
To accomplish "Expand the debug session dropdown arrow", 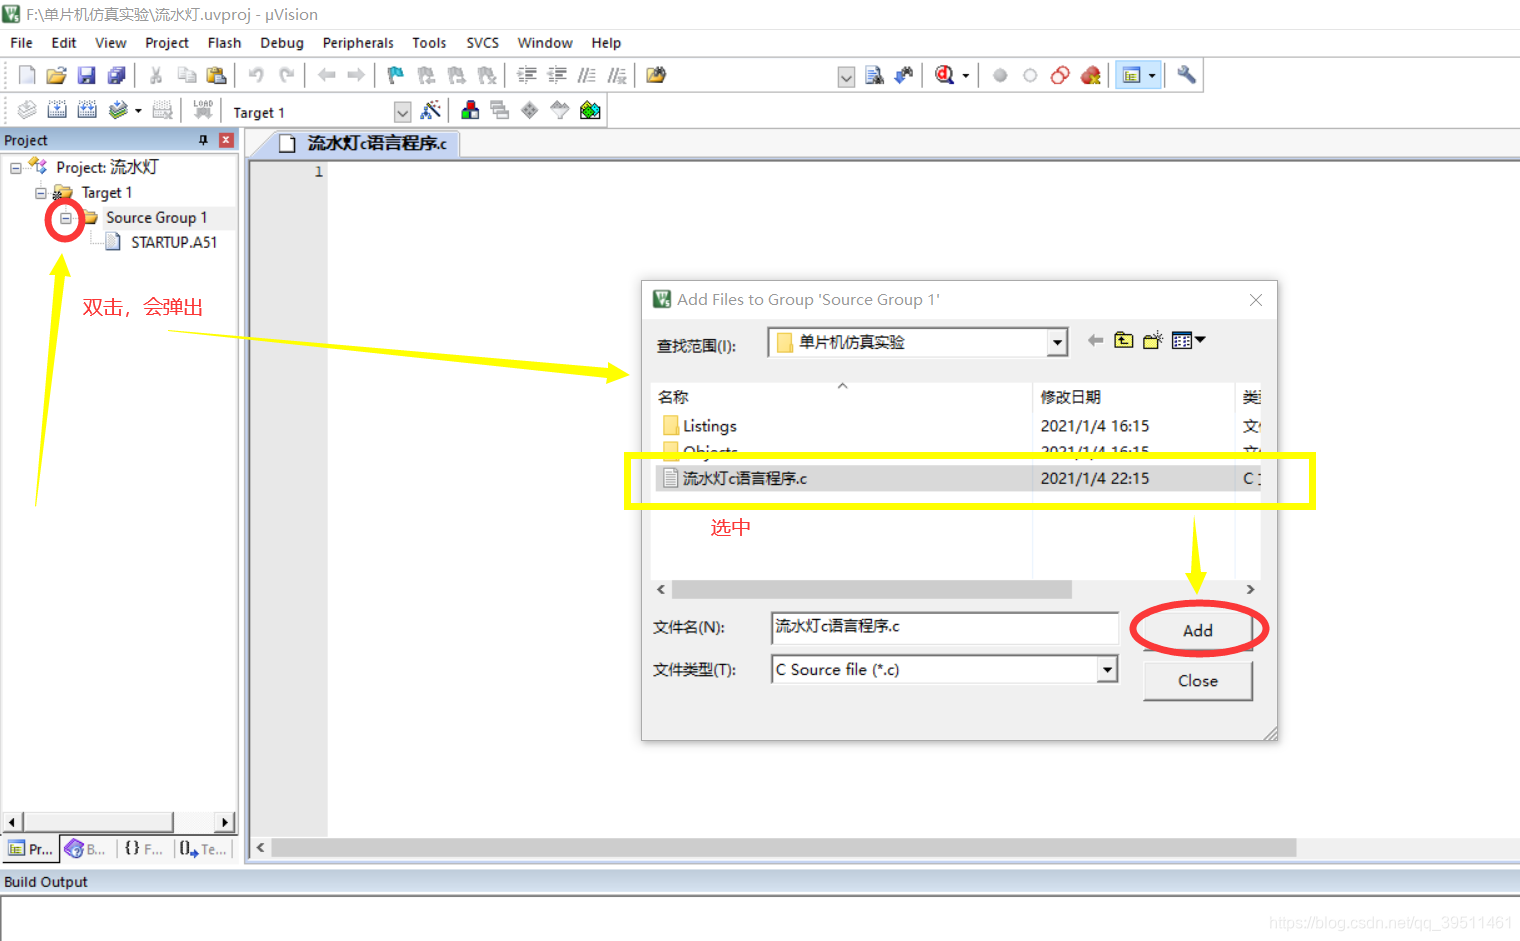I will (x=966, y=76).
